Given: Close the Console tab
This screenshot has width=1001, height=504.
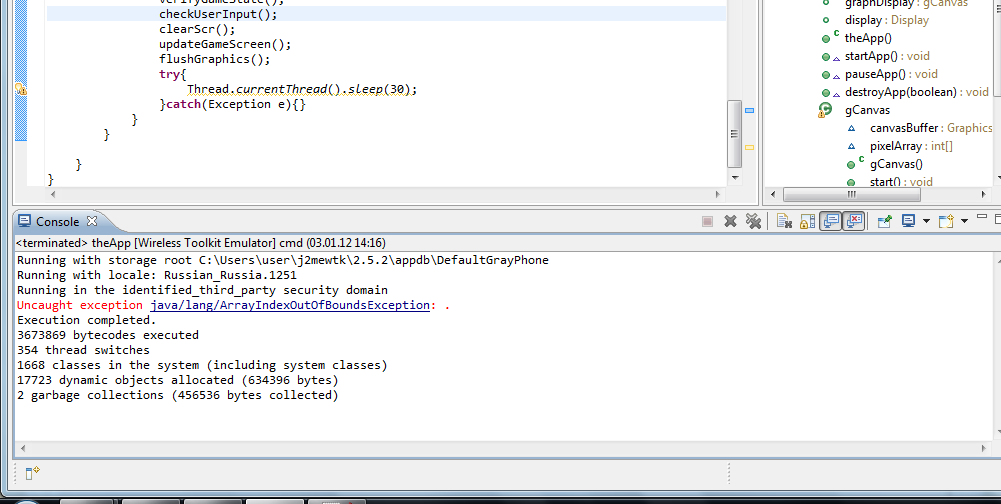Looking at the screenshot, I should tap(91, 221).
